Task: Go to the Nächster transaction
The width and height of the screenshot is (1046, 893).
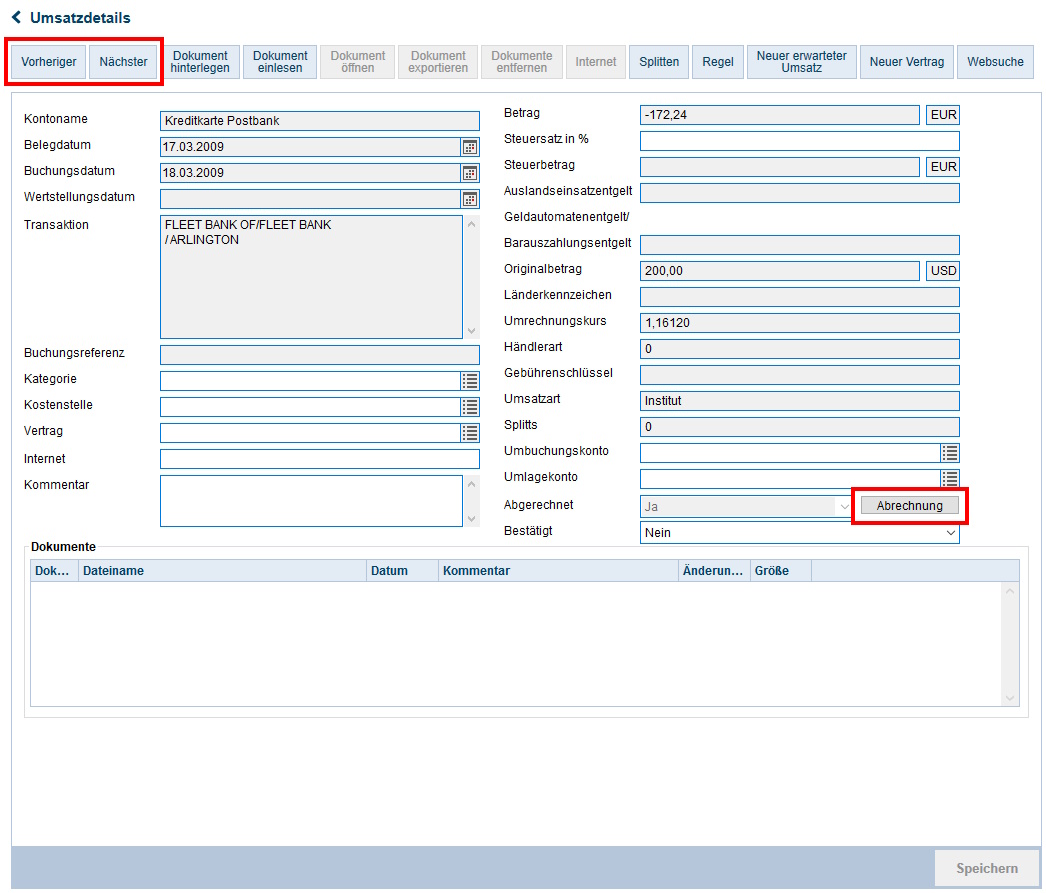Action: pyautogui.click(x=123, y=62)
